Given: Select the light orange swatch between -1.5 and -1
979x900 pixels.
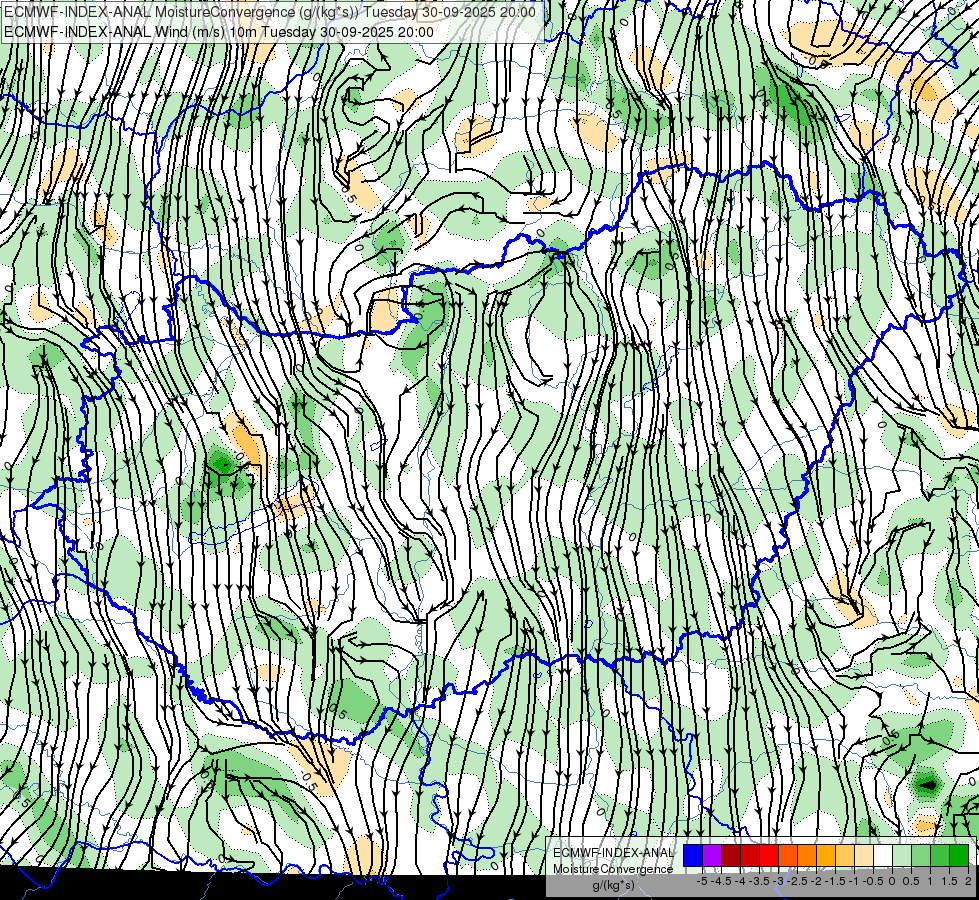Looking at the screenshot, I should [845, 855].
